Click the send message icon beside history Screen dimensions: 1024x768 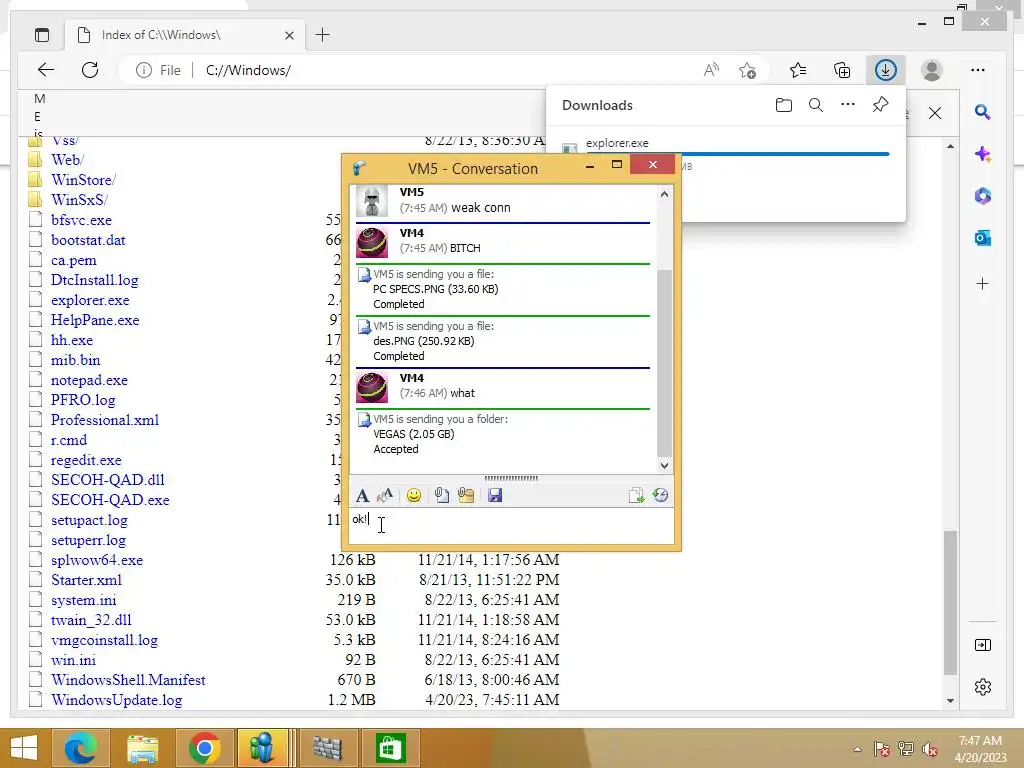636,496
